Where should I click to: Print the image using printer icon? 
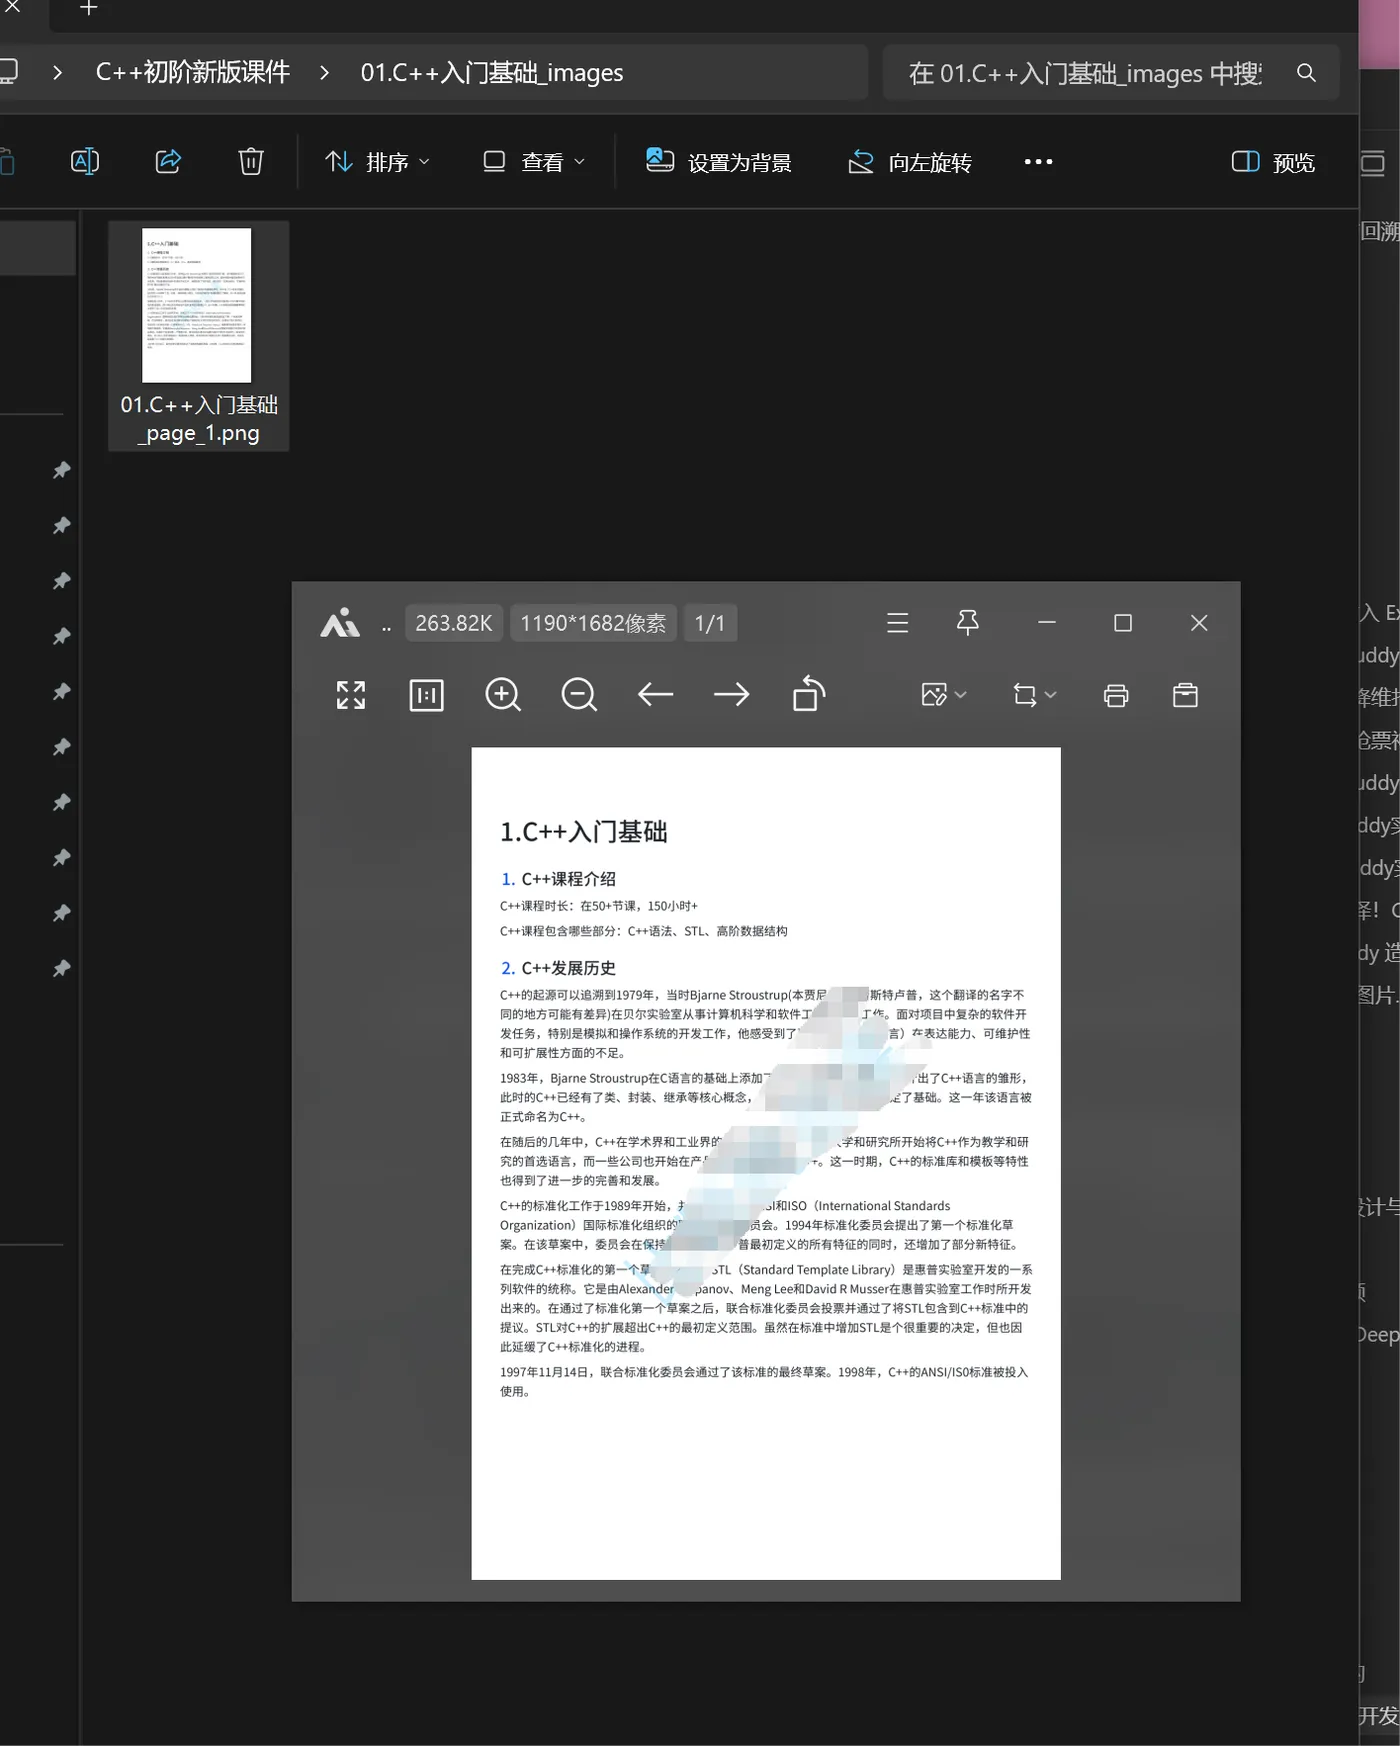[1116, 695]
